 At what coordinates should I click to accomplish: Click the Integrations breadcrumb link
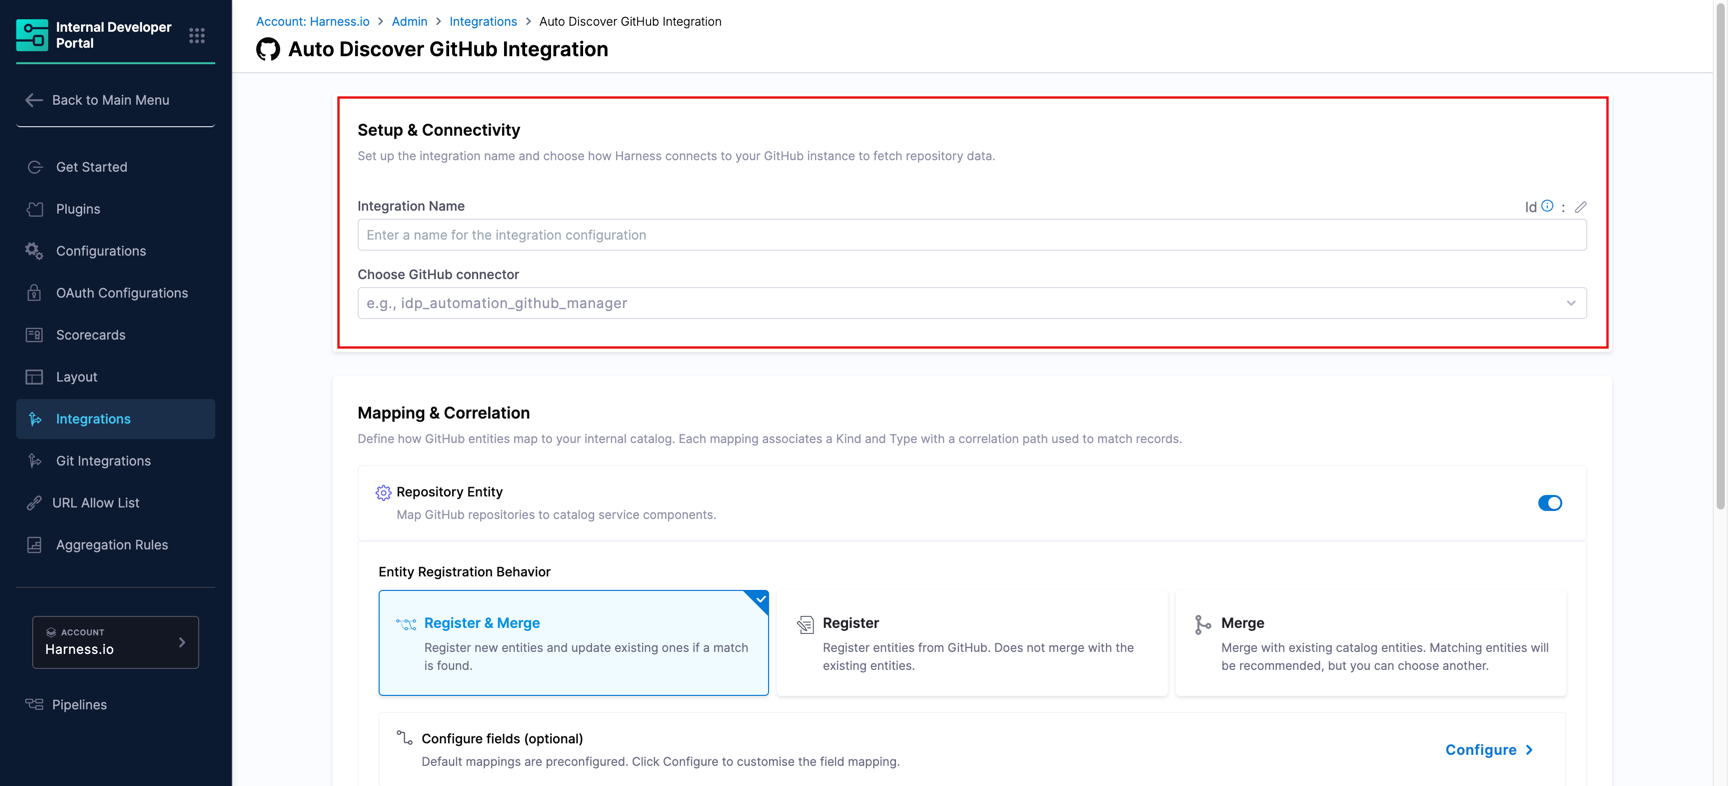(483, 21)
